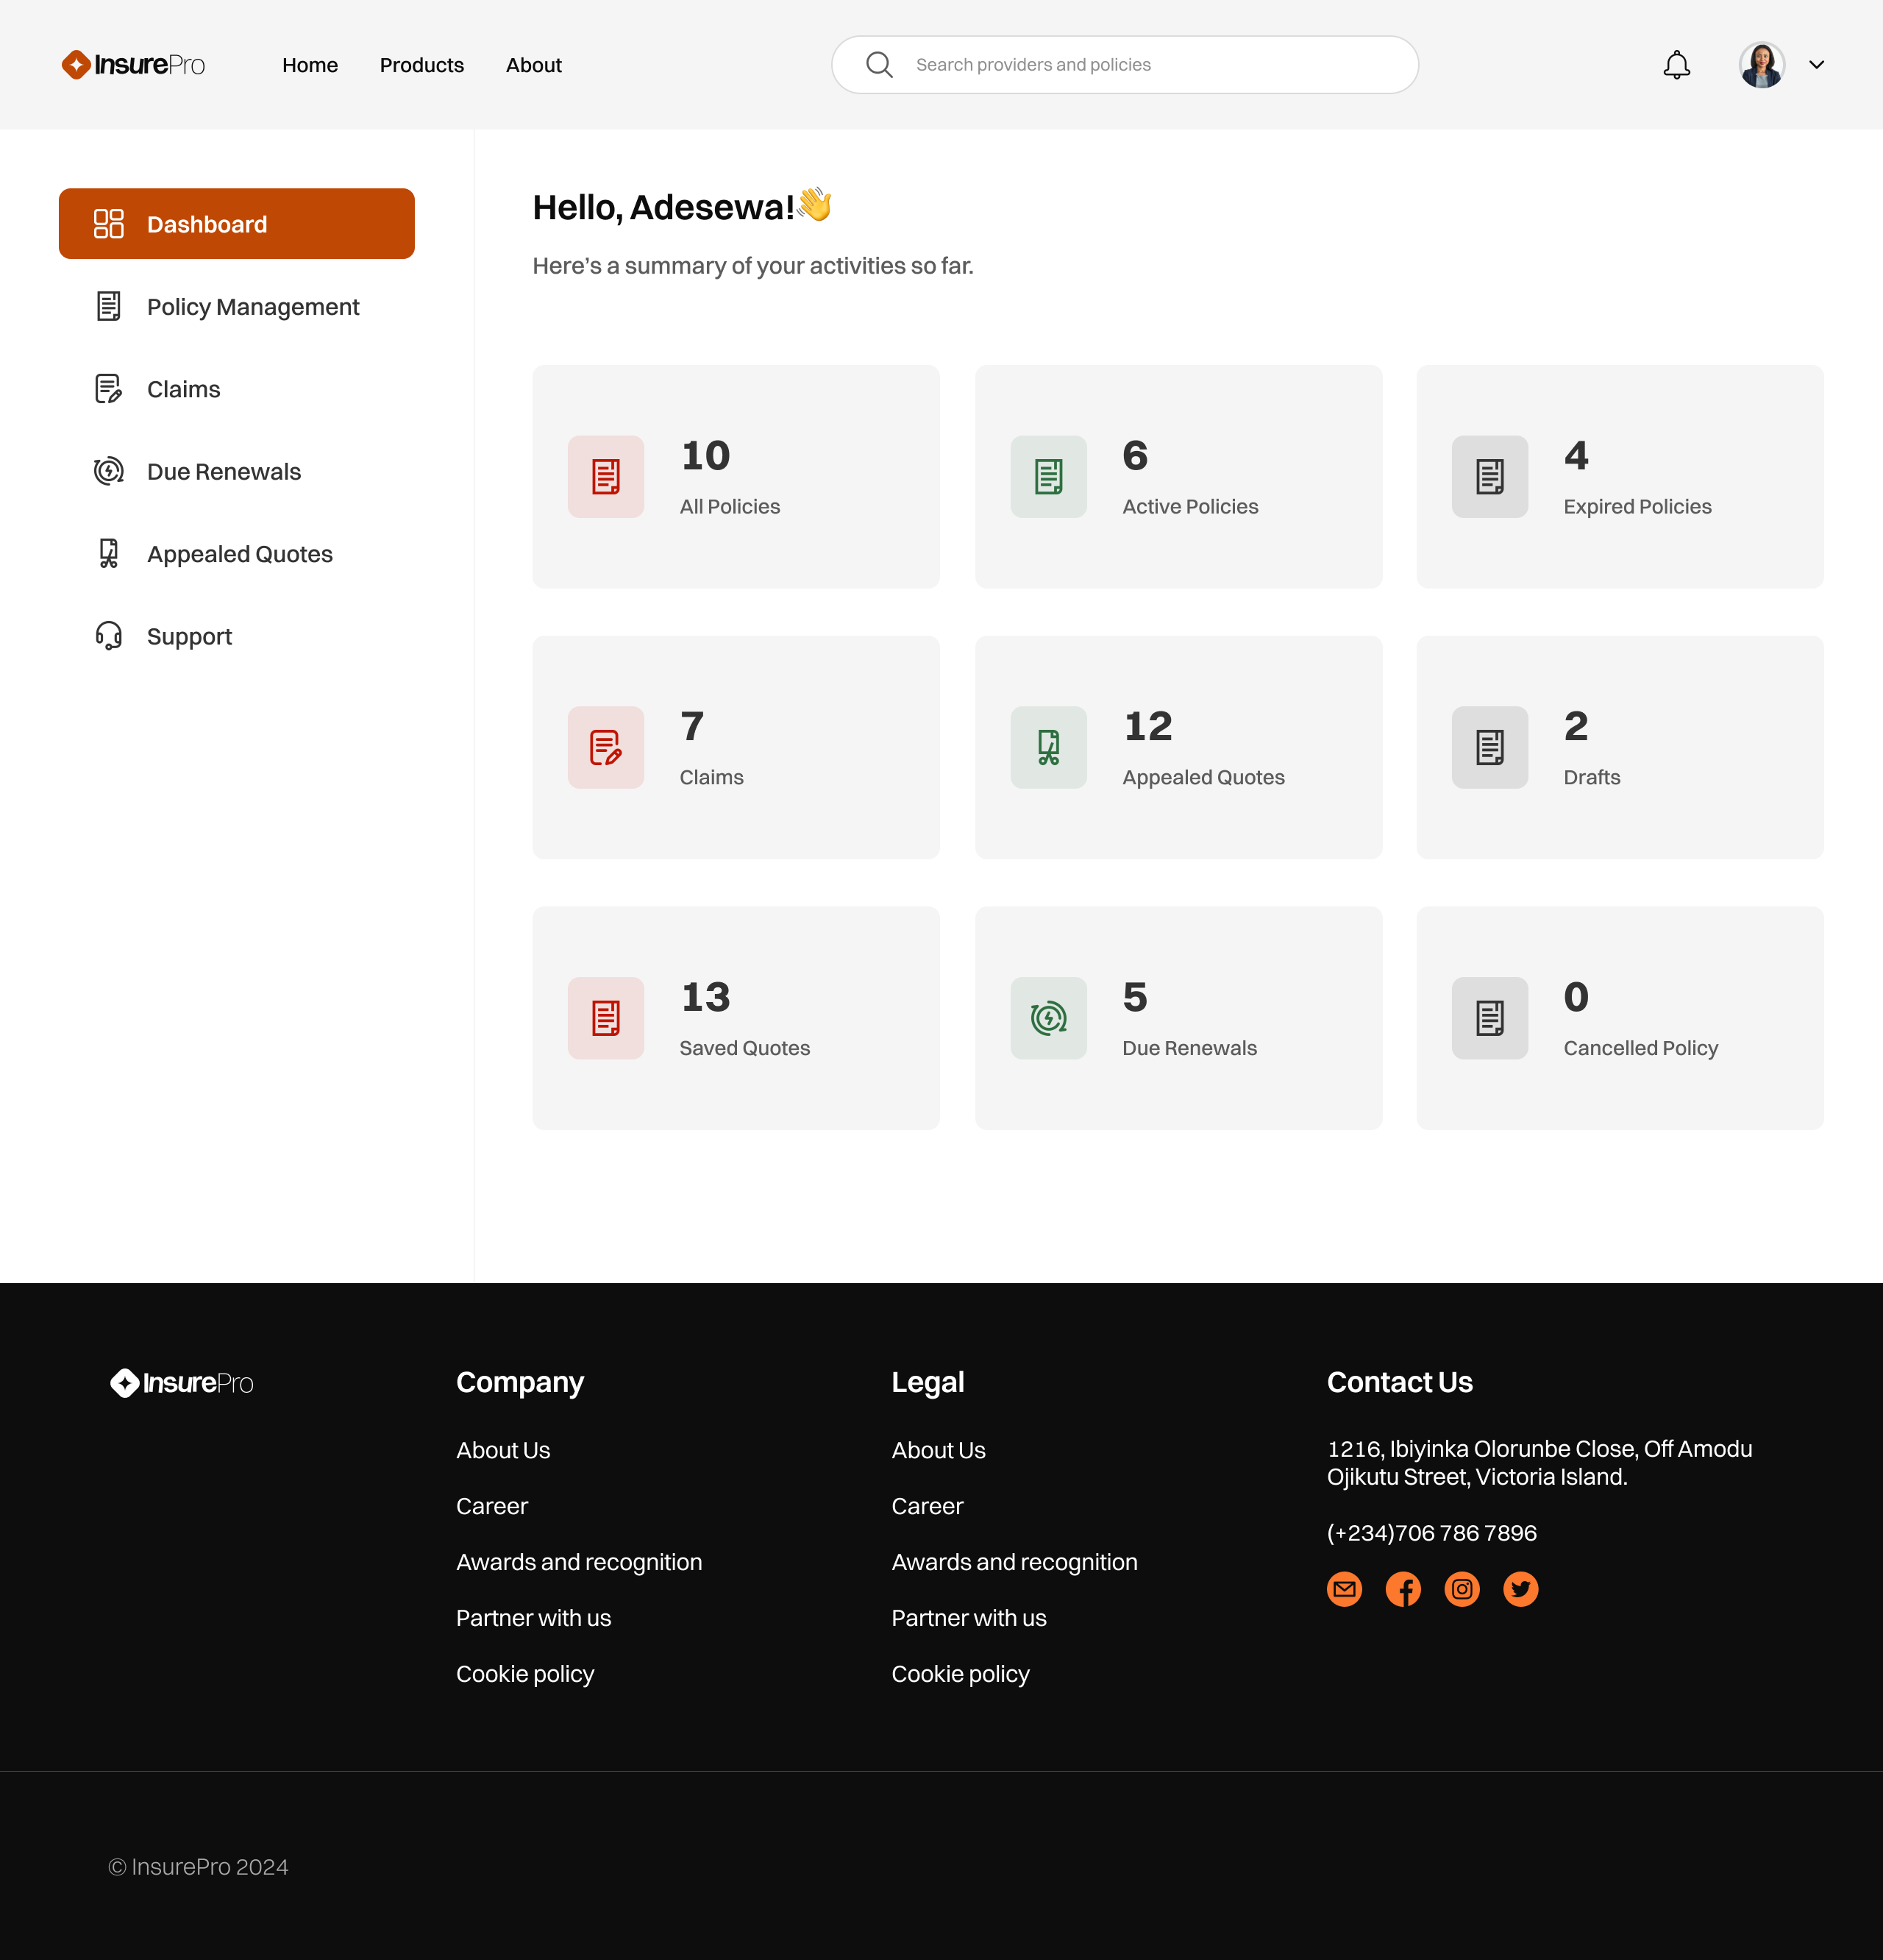
Task: Open the Instagram icon in footer
Action: pos(1462,1589)
